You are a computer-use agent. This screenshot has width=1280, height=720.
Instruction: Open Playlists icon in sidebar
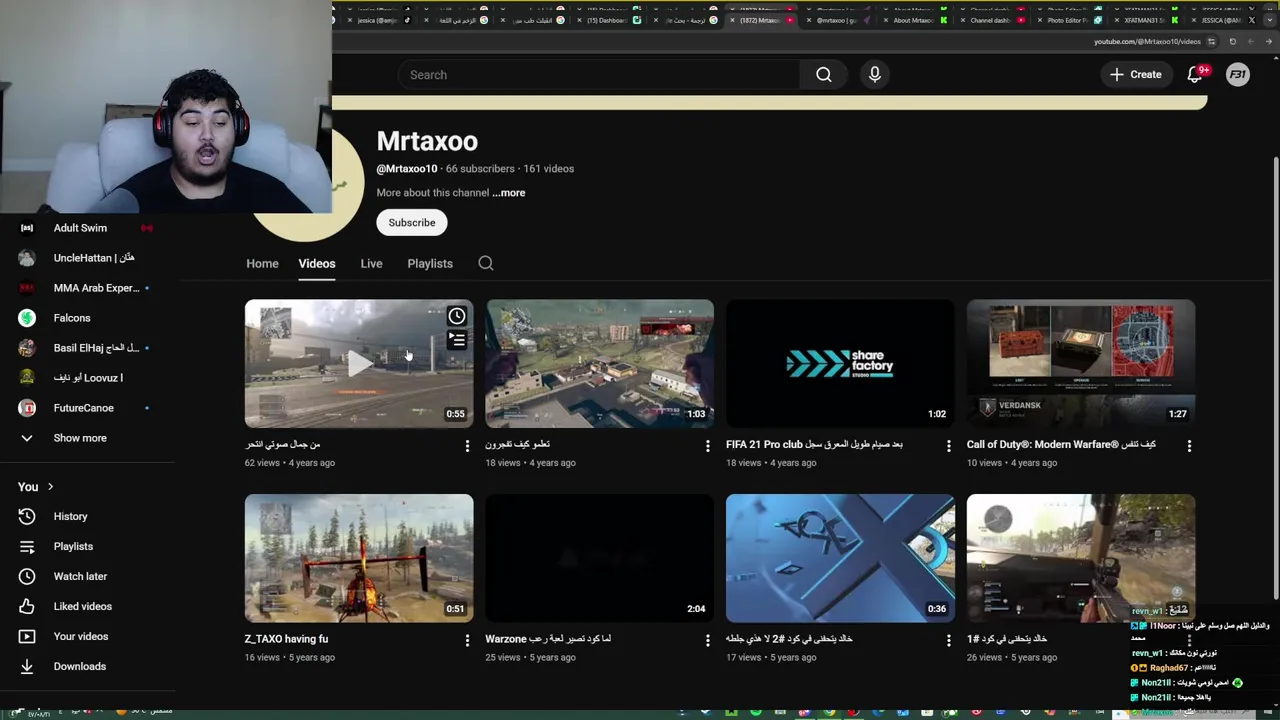point(27,547)
